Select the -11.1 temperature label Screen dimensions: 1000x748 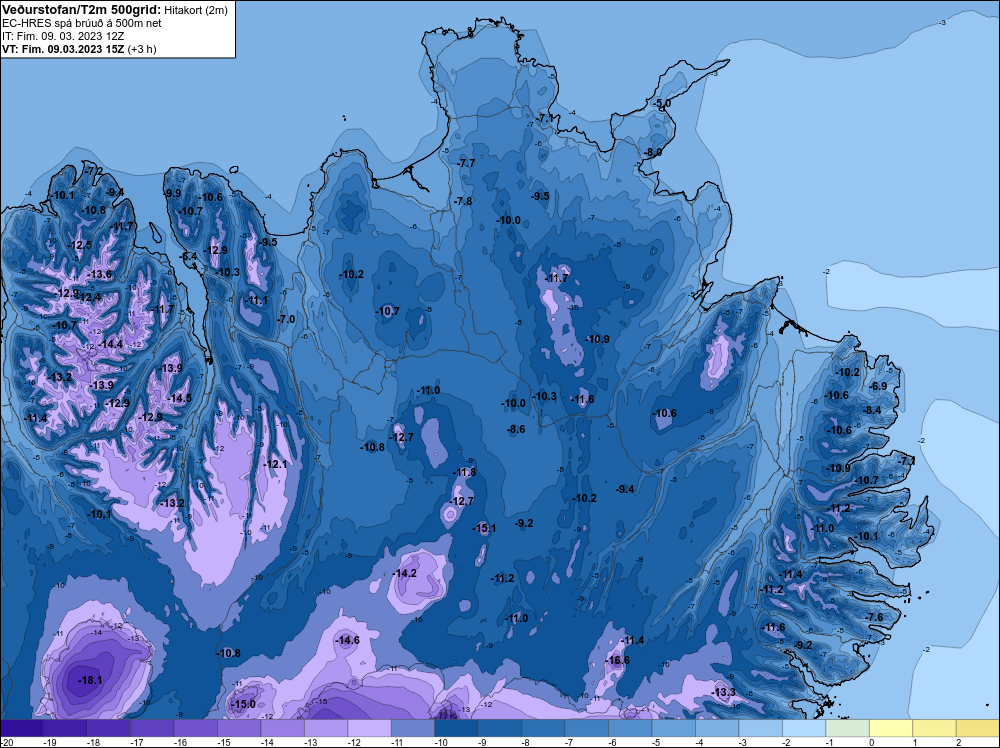(x=256, y=300)
